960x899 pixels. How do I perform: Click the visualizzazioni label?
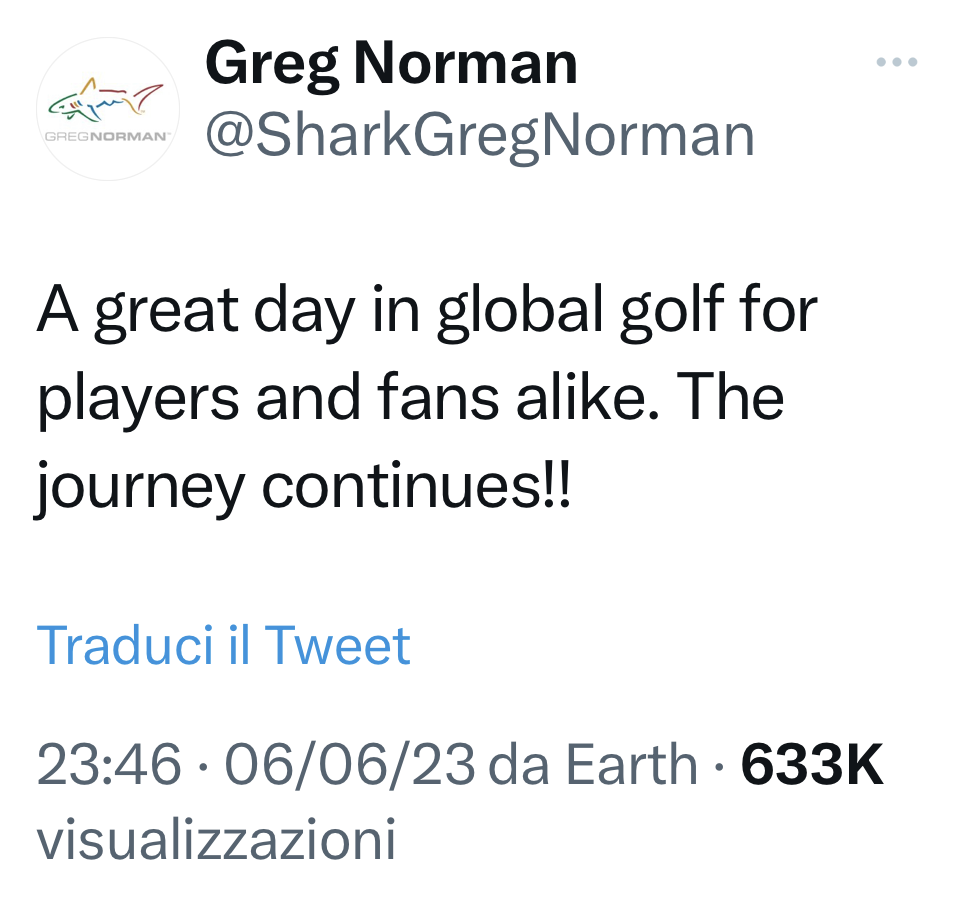(217, 840)
